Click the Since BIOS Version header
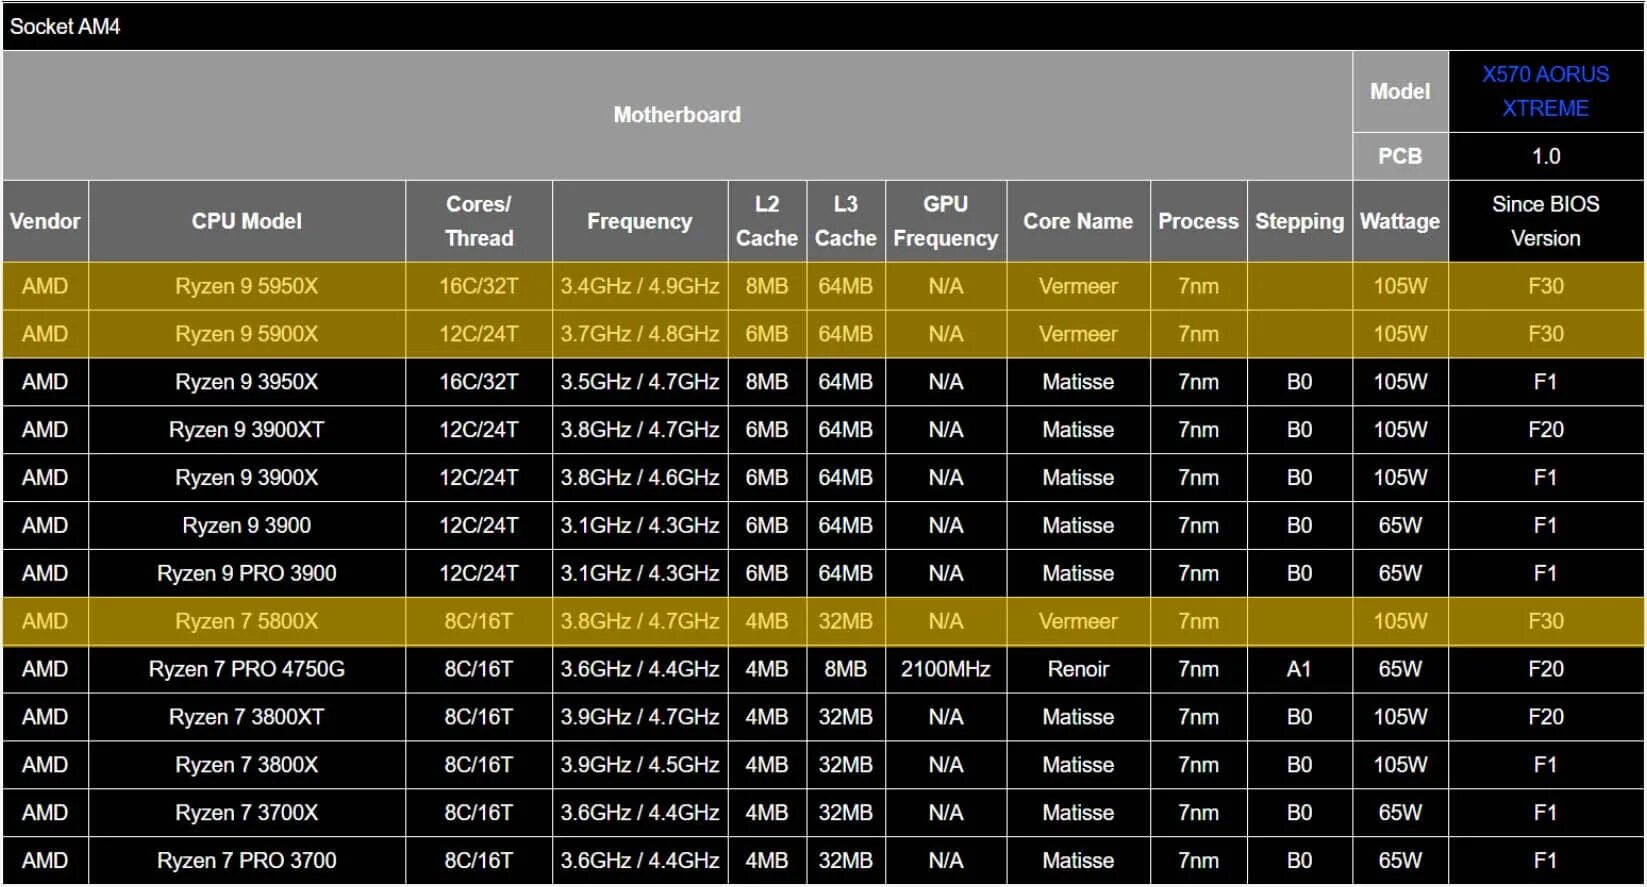 pyautogui.click(x=1546, y=221)
